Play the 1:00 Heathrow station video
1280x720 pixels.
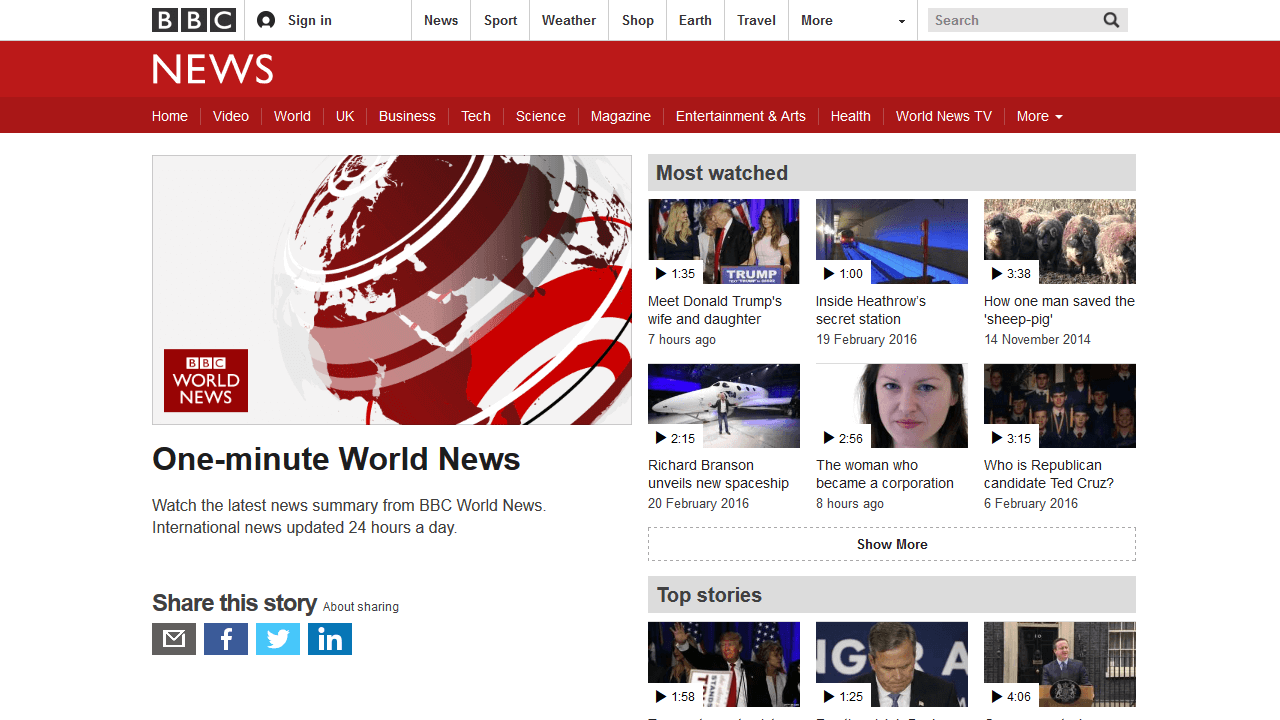pyautogui.click(x=892, y=241)
